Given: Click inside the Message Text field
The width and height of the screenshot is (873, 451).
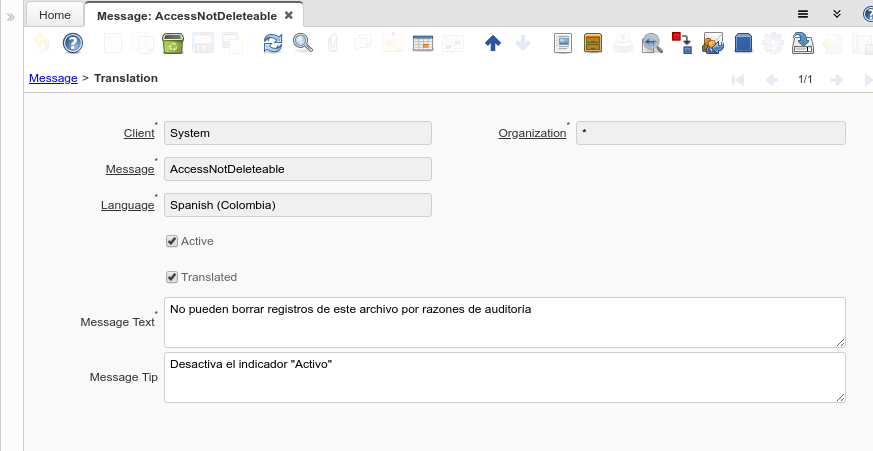Looking at the screenshot, I should [x=504, y=322].
